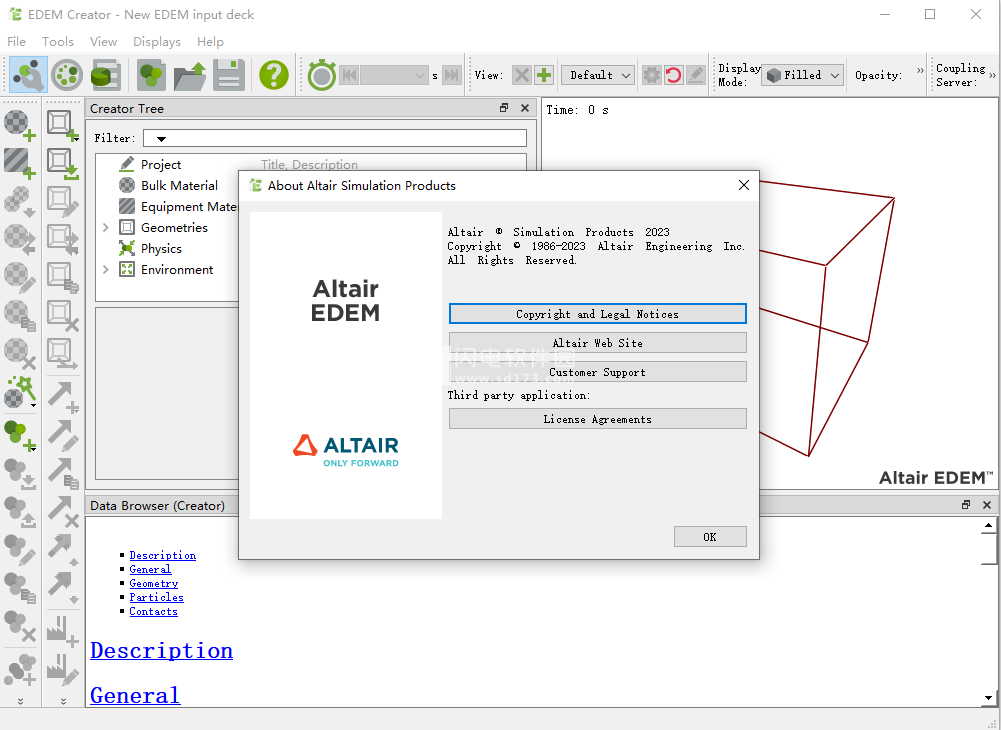Open the green question mark help icon
Viewport: 1001px width, 730px height.
(274, 75)
